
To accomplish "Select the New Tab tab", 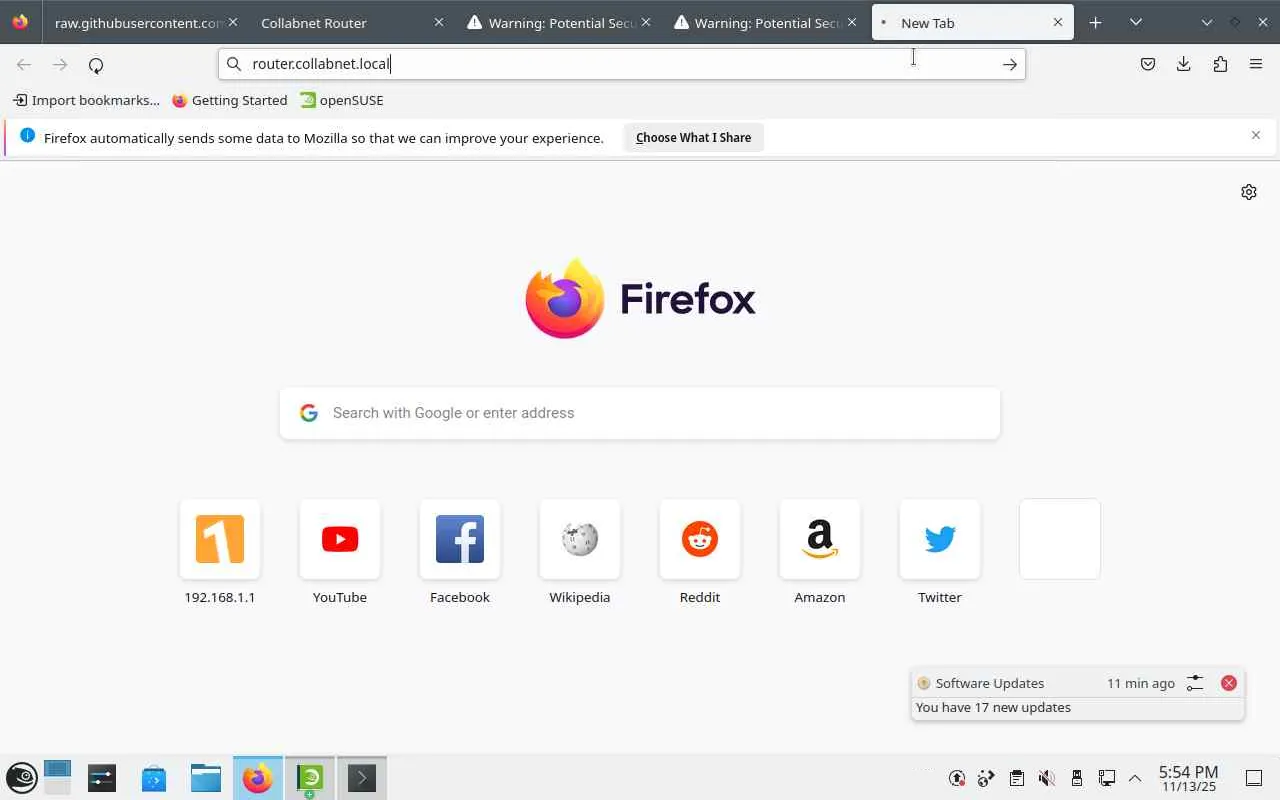I will (973, 22).
